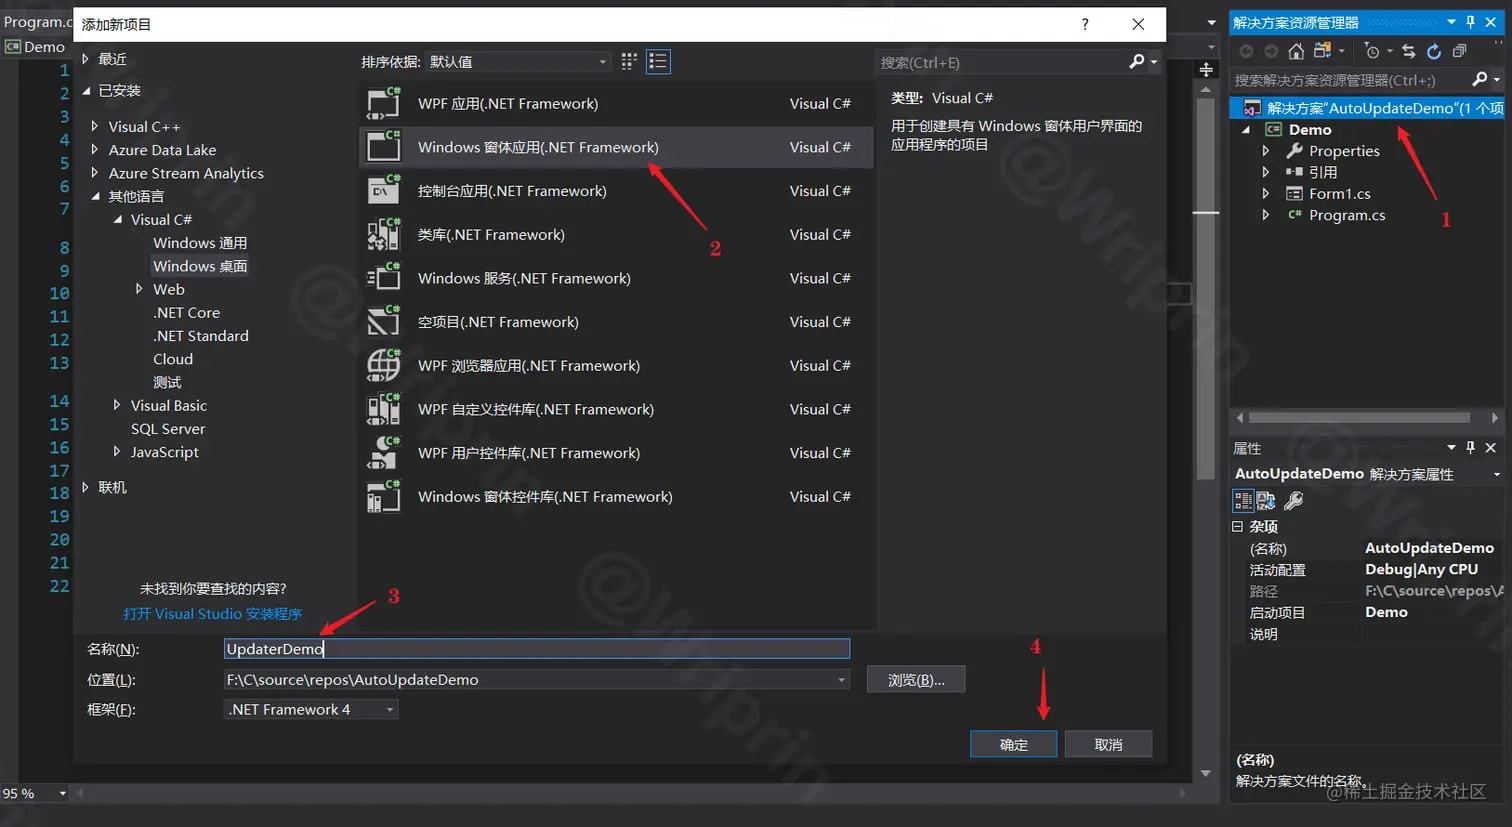
Task: Click the WPF 浏览器应用 globe icon
Action: (384, 365)
